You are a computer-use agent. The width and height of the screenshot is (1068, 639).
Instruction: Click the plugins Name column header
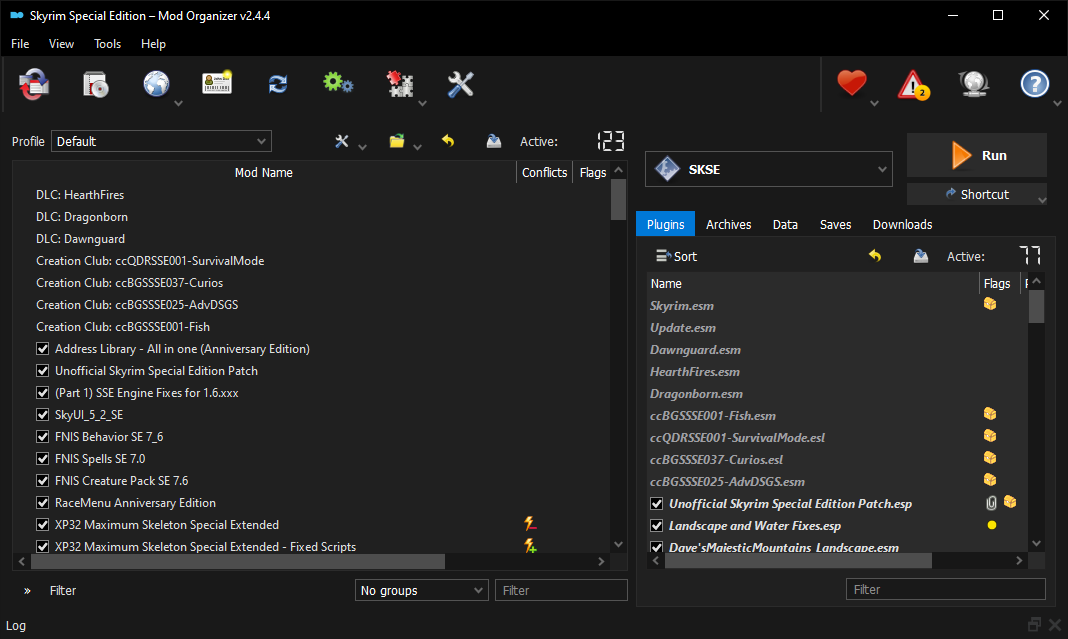point(813,283)
